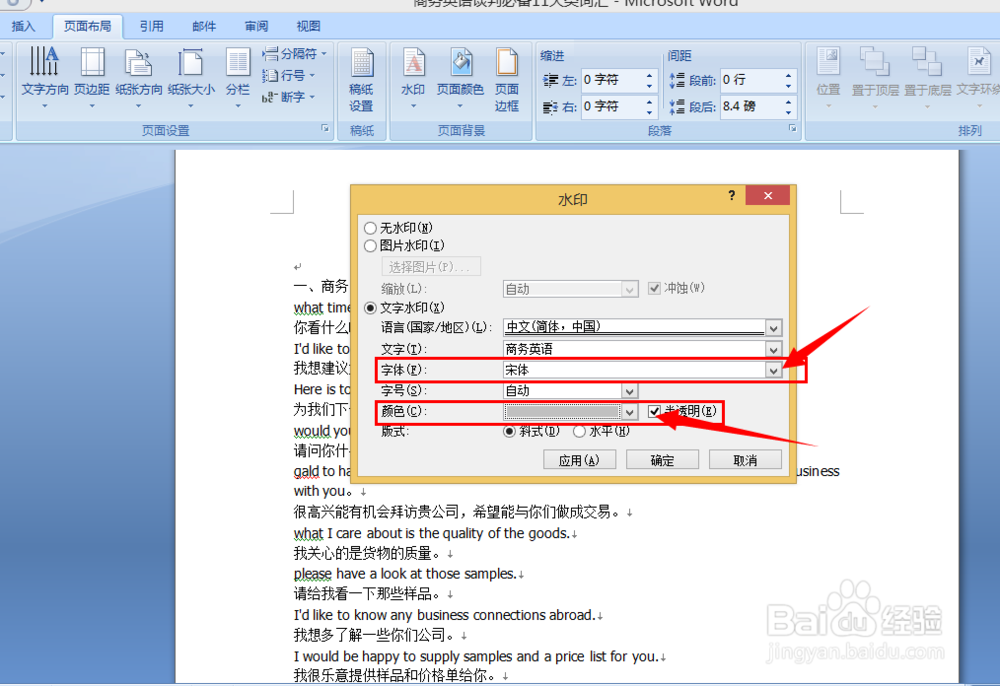The width and height of the screenshot is (1000, 686).
Task: Open the Columns (分栏) menu
Action: click(x=238, y=75)
